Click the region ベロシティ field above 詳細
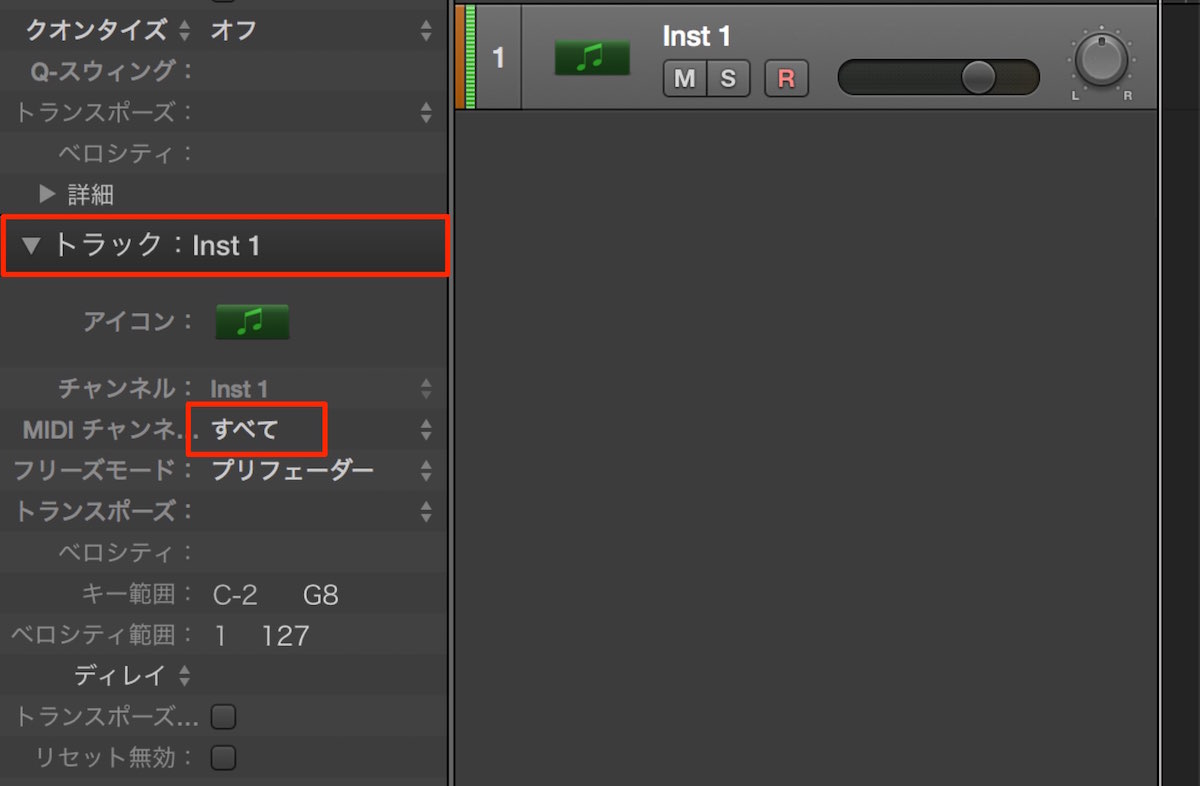The height and width of the screenshot is (786, 1200). 127,153
